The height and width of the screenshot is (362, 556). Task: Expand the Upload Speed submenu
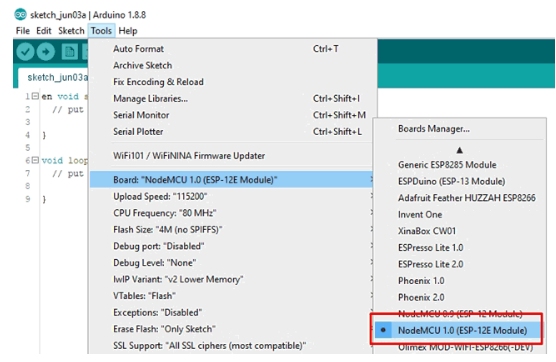(x=231, y=196)
